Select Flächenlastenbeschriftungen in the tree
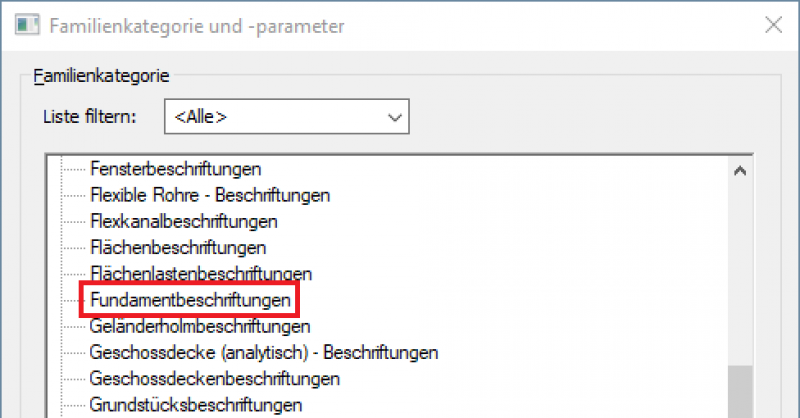The height and width of the screenshot is (418, 800). pos(201,273)
